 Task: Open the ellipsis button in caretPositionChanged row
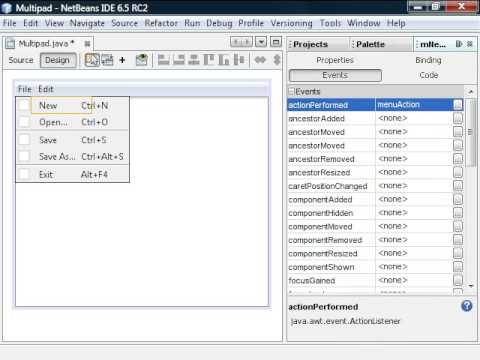click(x=458, y=186)
